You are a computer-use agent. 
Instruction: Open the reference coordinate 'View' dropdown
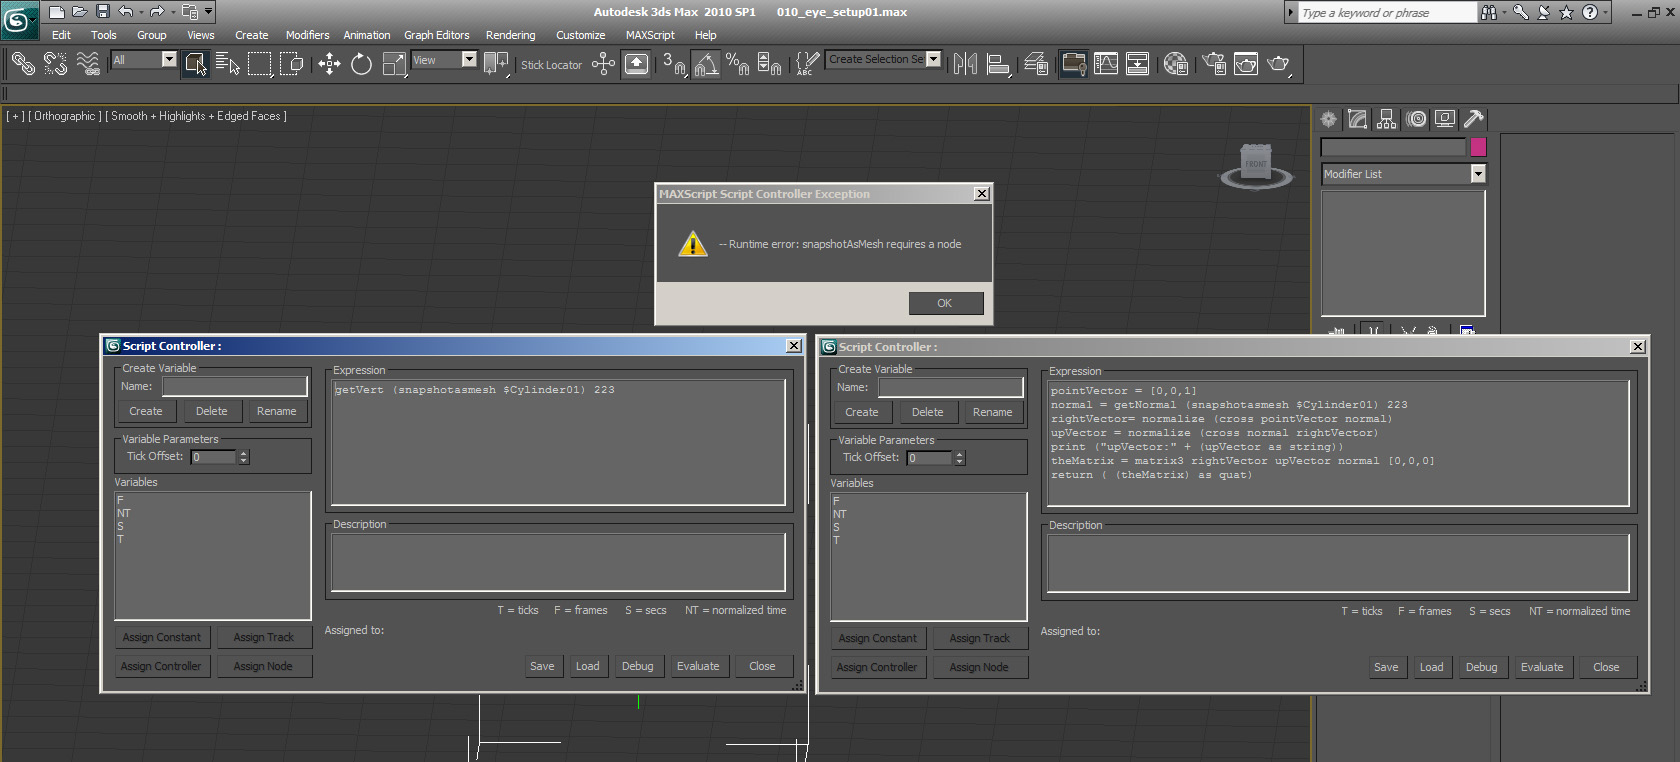click(x=469, y=60)
